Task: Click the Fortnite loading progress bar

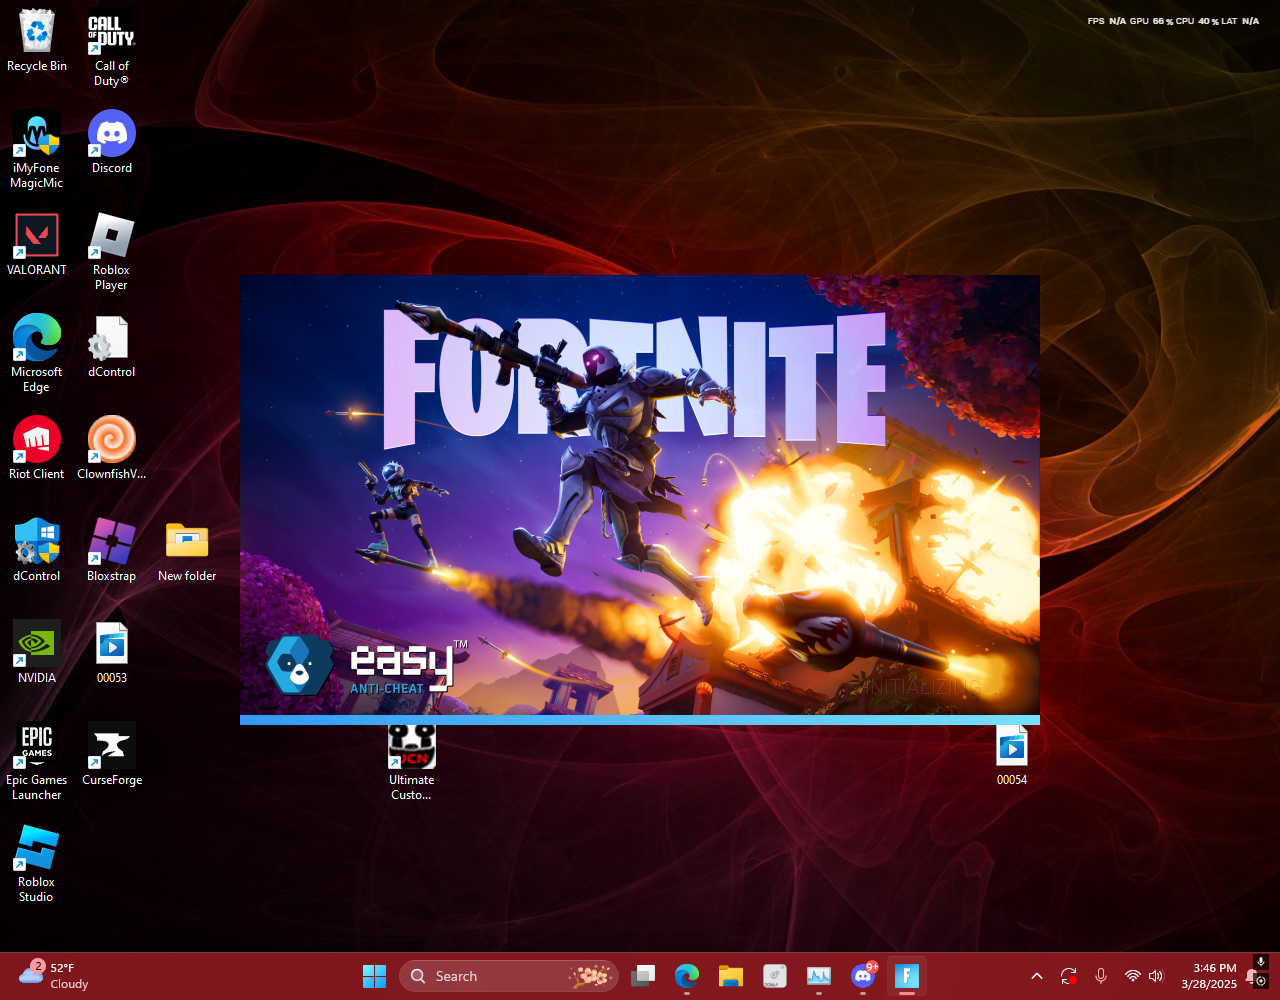Action: point(640,720)
